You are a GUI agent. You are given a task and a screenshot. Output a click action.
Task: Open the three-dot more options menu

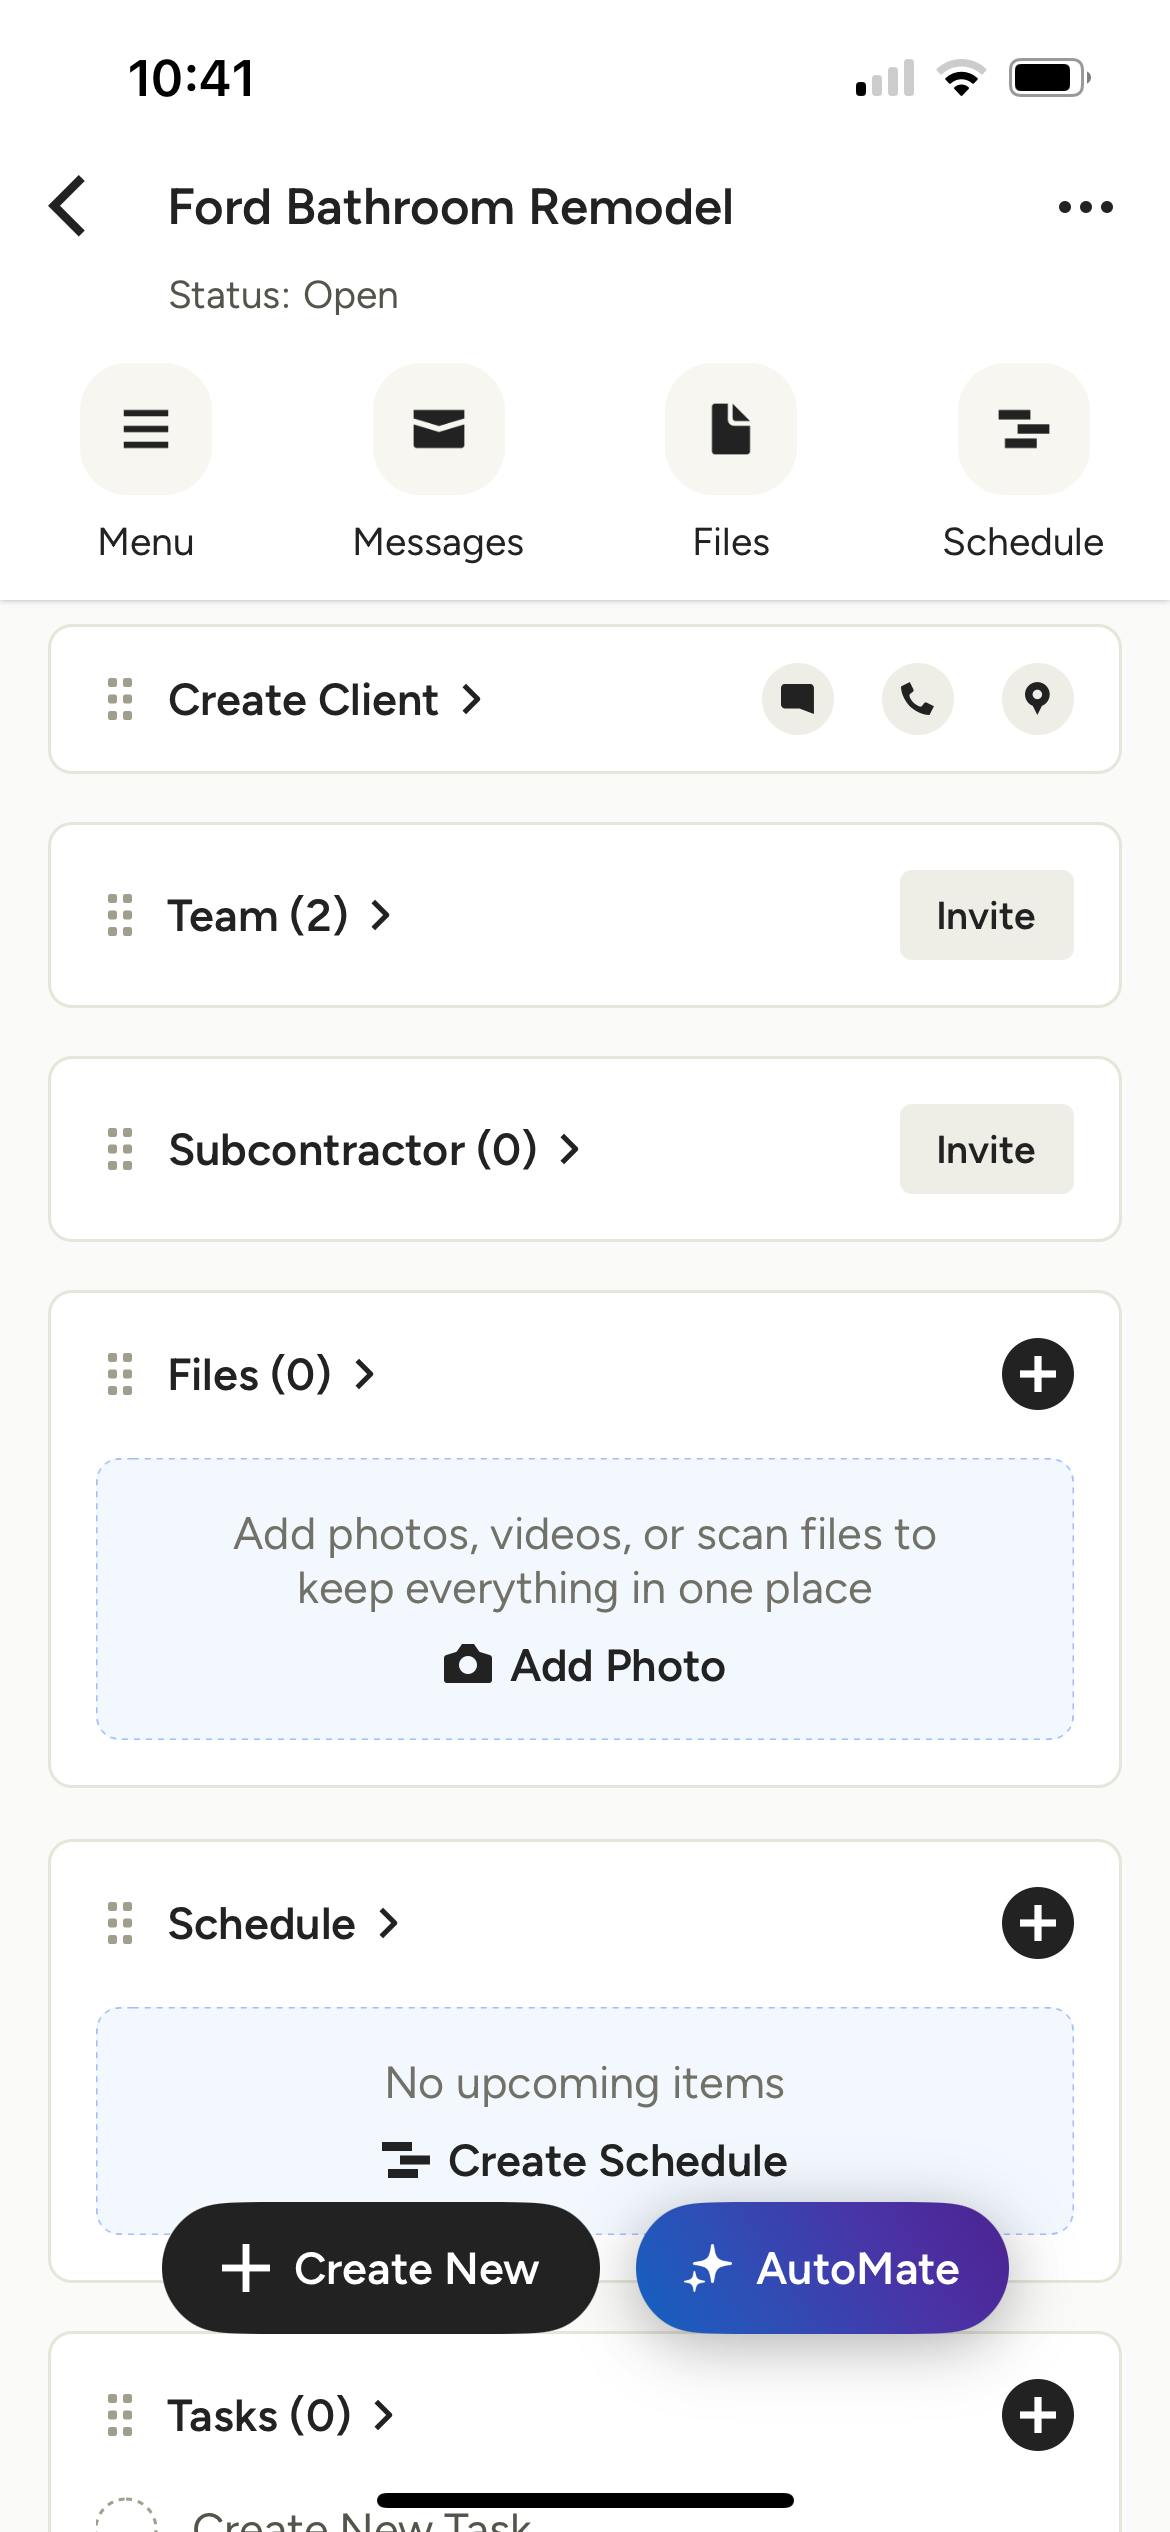[1085, 207]
